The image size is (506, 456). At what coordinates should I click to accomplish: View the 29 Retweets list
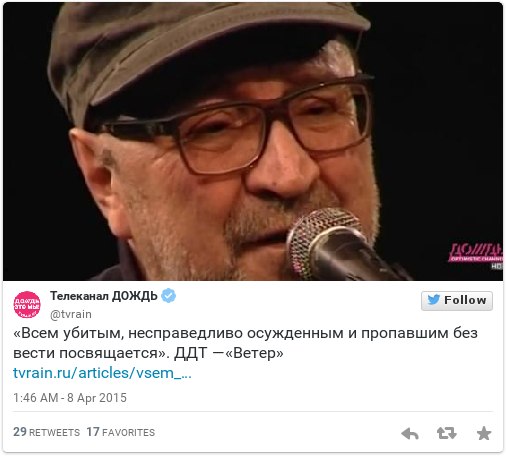[46, 432]
